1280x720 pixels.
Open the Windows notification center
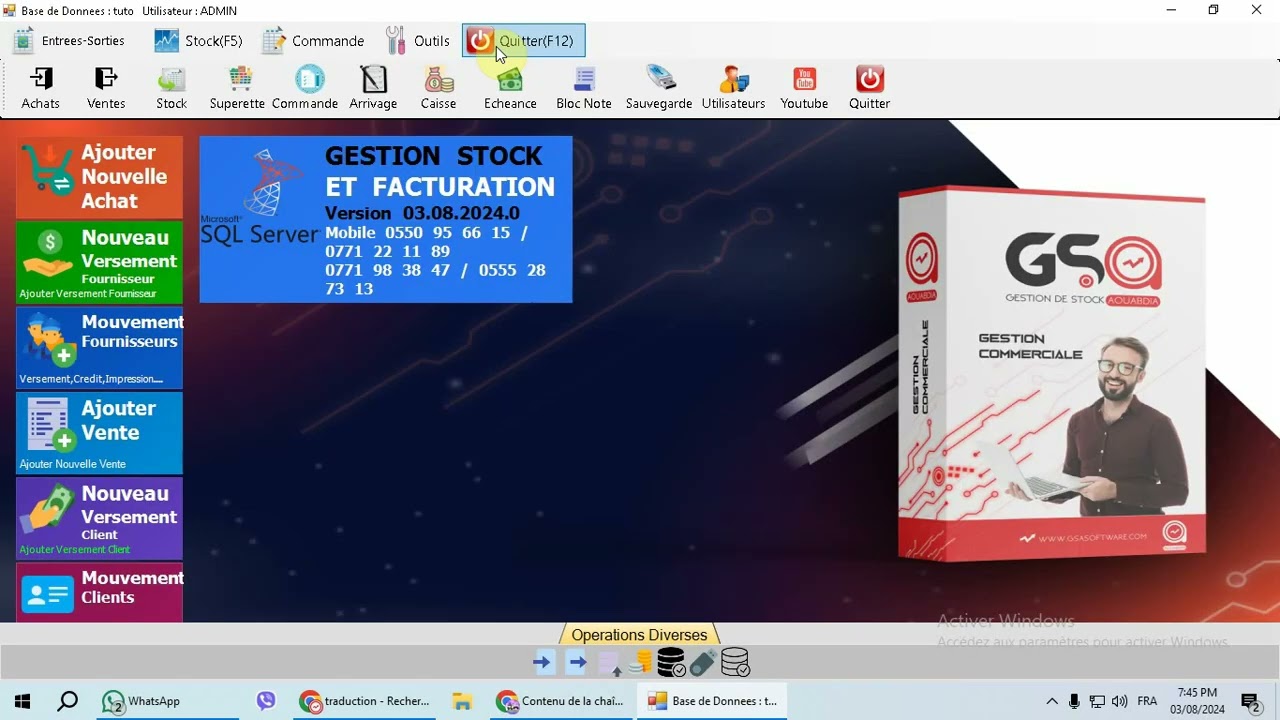(1250, 701)
